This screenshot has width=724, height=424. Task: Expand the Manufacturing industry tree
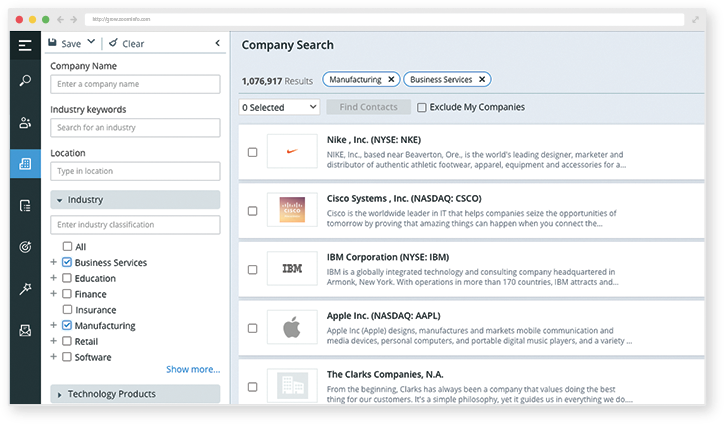pyautogui.click(x=54, y=325)
